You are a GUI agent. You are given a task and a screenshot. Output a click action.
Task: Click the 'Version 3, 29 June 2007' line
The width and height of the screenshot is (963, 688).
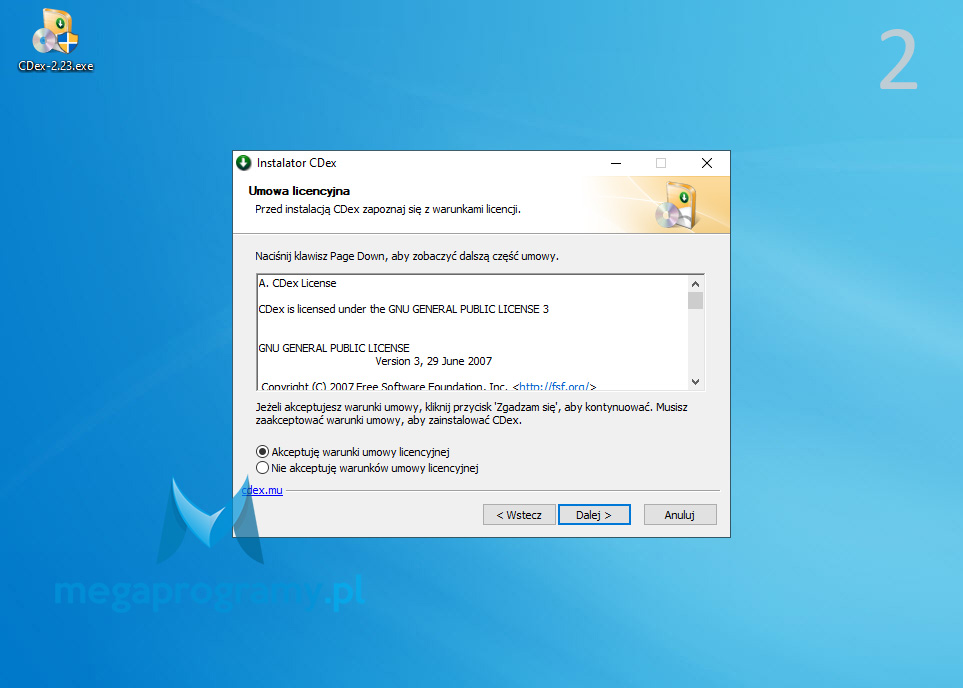[x=434, y=361]
